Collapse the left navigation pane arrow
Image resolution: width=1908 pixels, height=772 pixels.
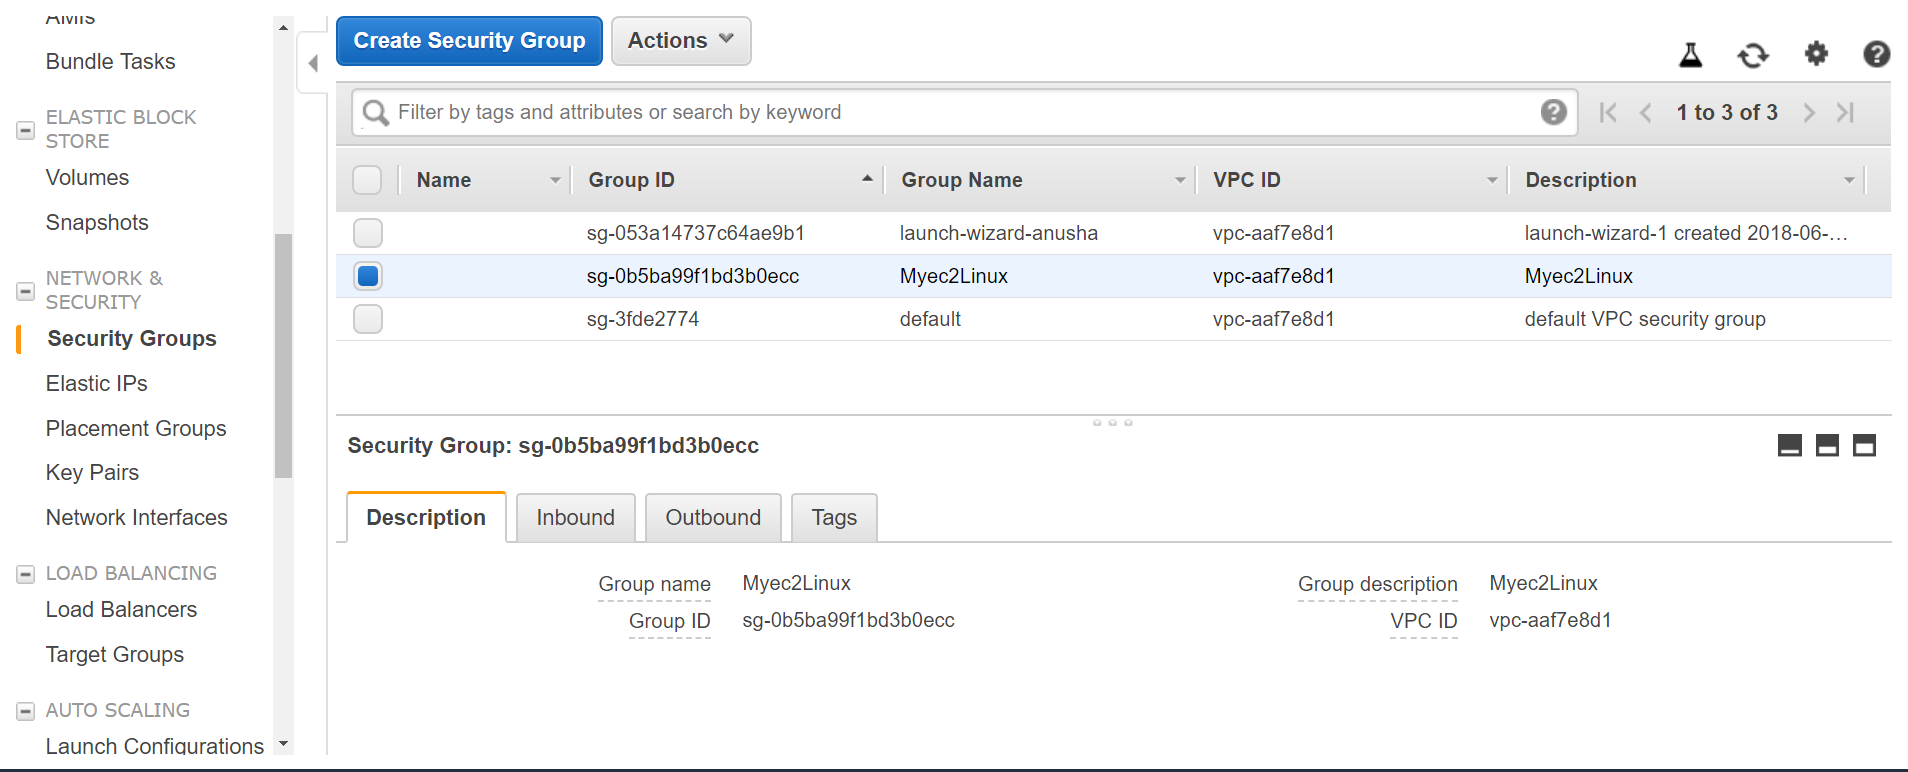coord(313,64)
